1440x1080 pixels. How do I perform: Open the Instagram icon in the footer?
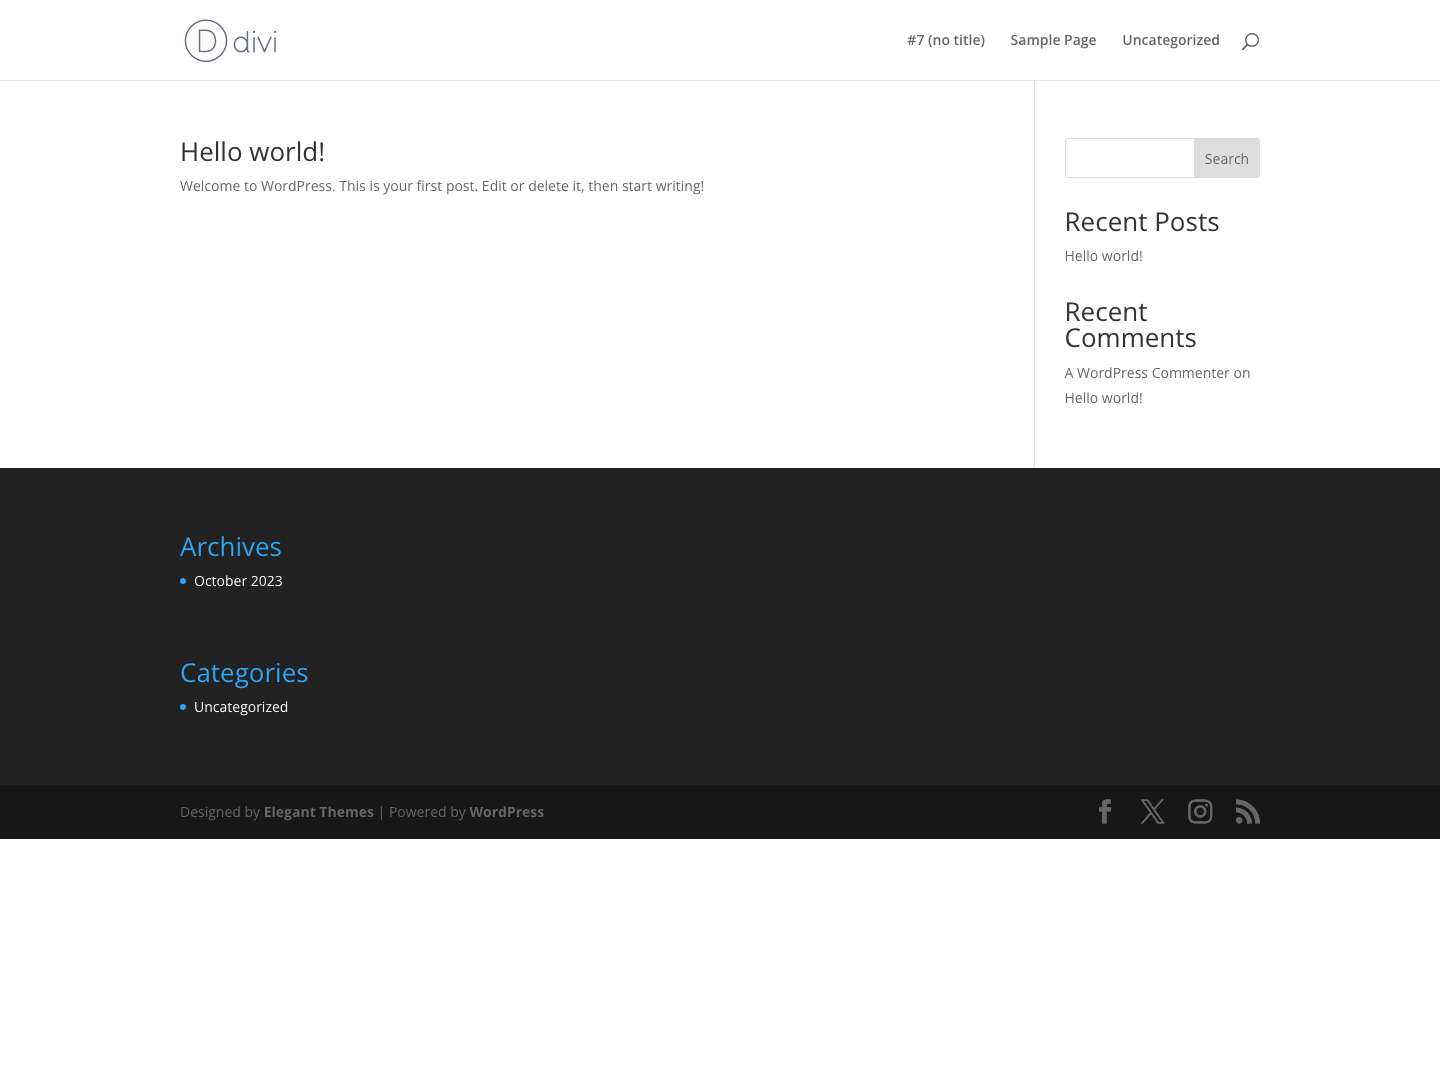[1200, 811]
